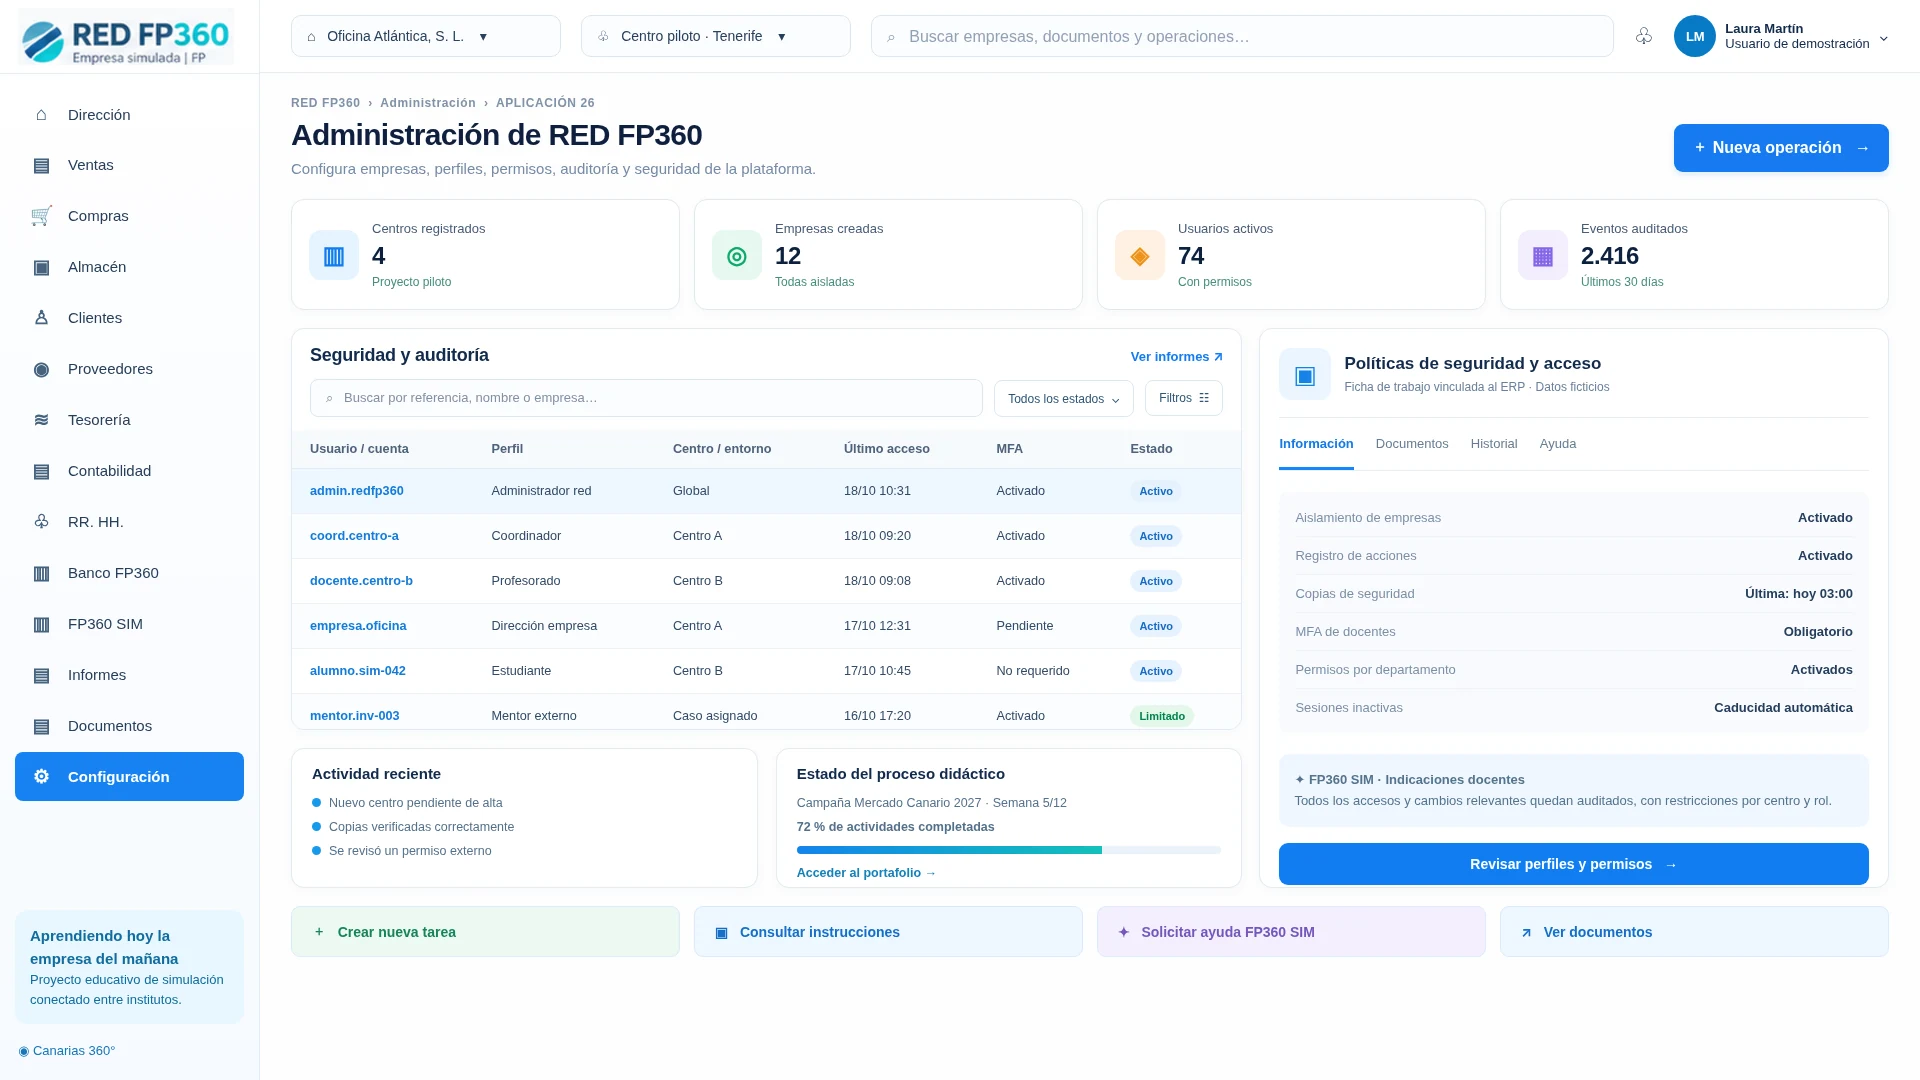Screen dimensions: 1920x1080
Task: Select the Configuración gear icon
Action: coord(41,777)
